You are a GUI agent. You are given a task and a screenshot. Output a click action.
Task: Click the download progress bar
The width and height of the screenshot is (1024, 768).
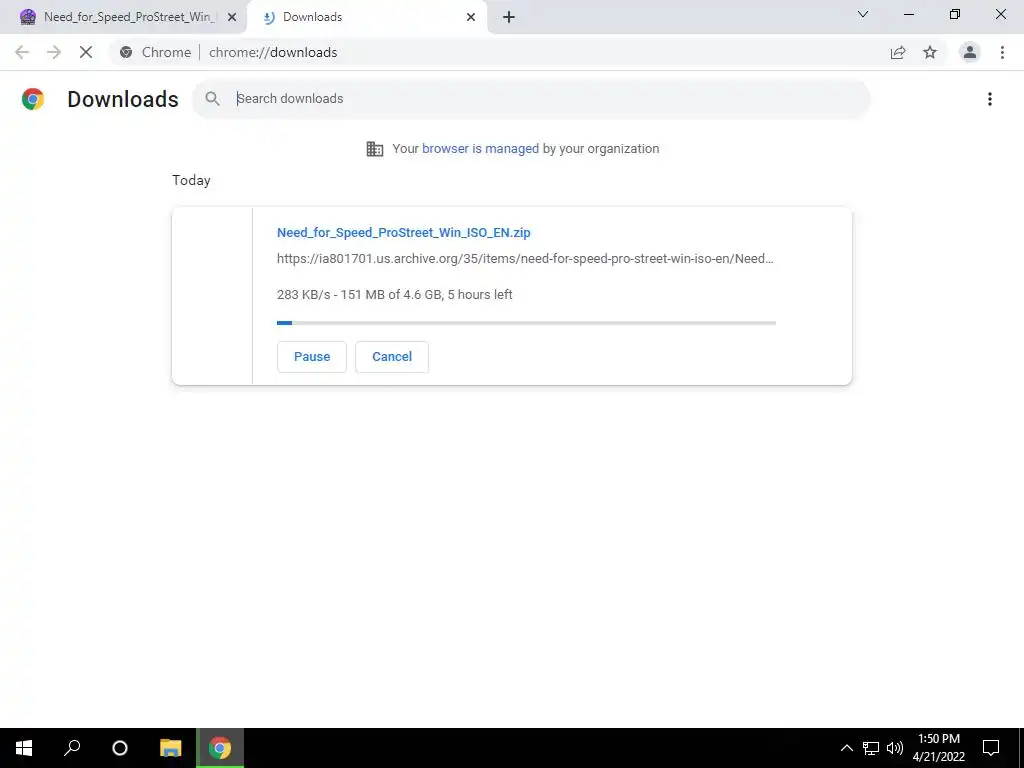click(526, 323)
